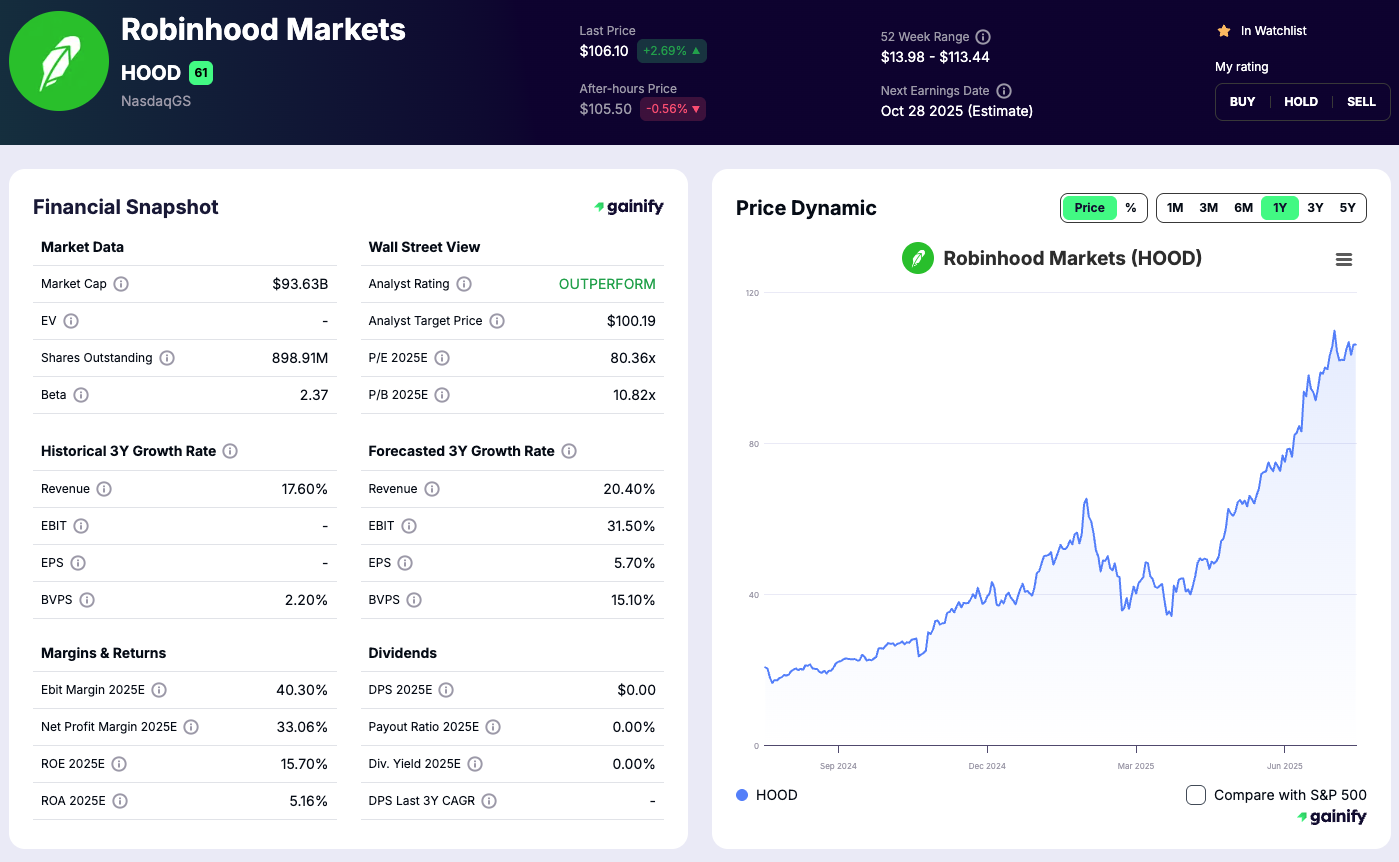Click the 33.06% net profit margin value
The height and width of the screenshot is (862, 1399).
coord(302,727)
